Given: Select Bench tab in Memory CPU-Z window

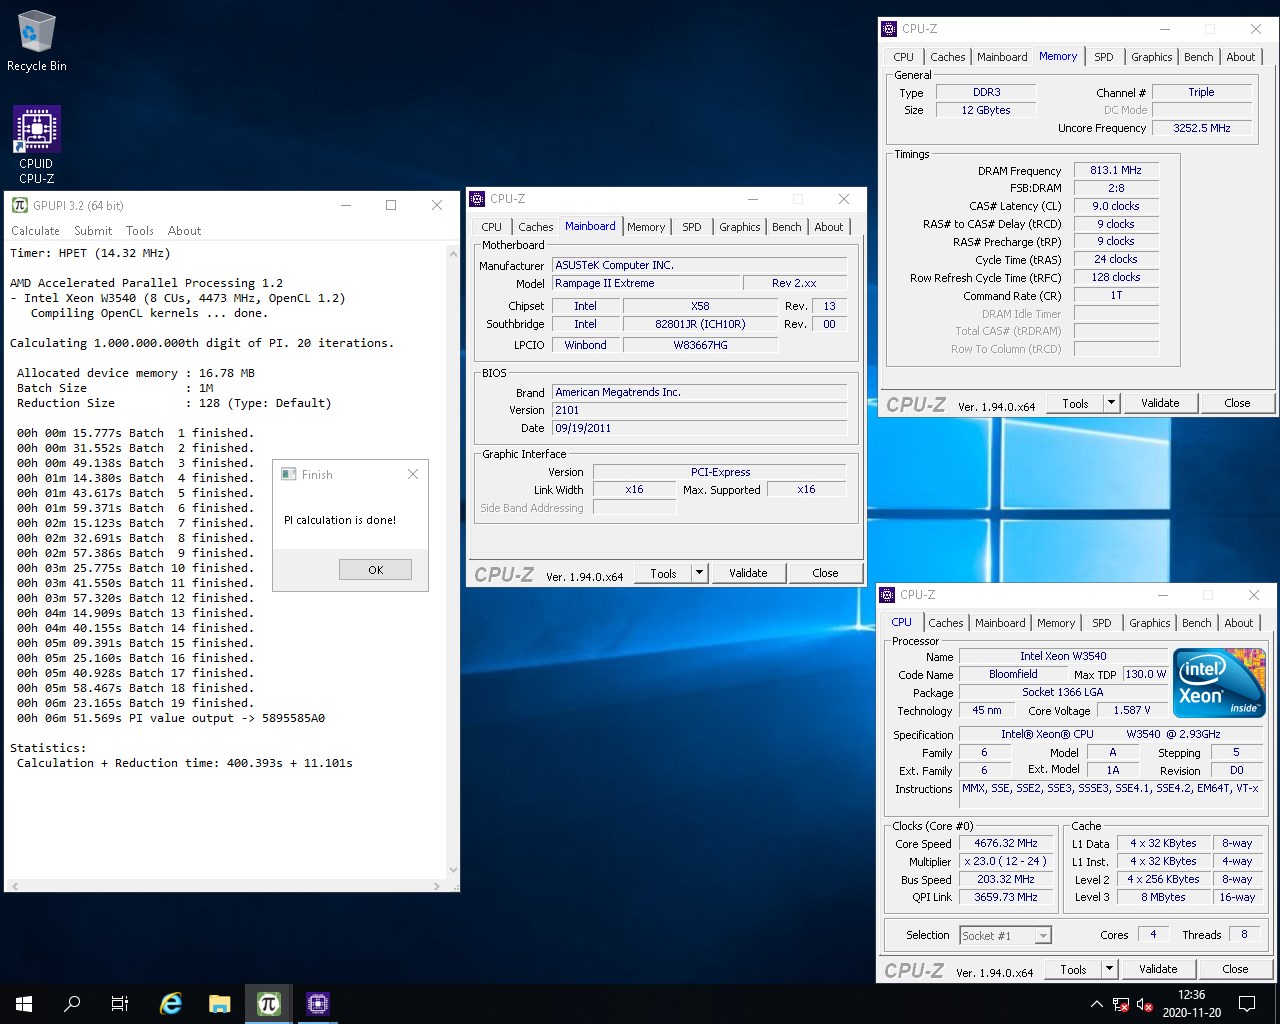Looking at the screenshot, I should coord(1199,57).
